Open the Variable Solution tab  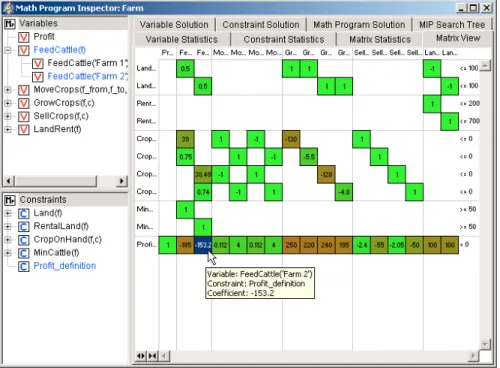pos(174,25)
